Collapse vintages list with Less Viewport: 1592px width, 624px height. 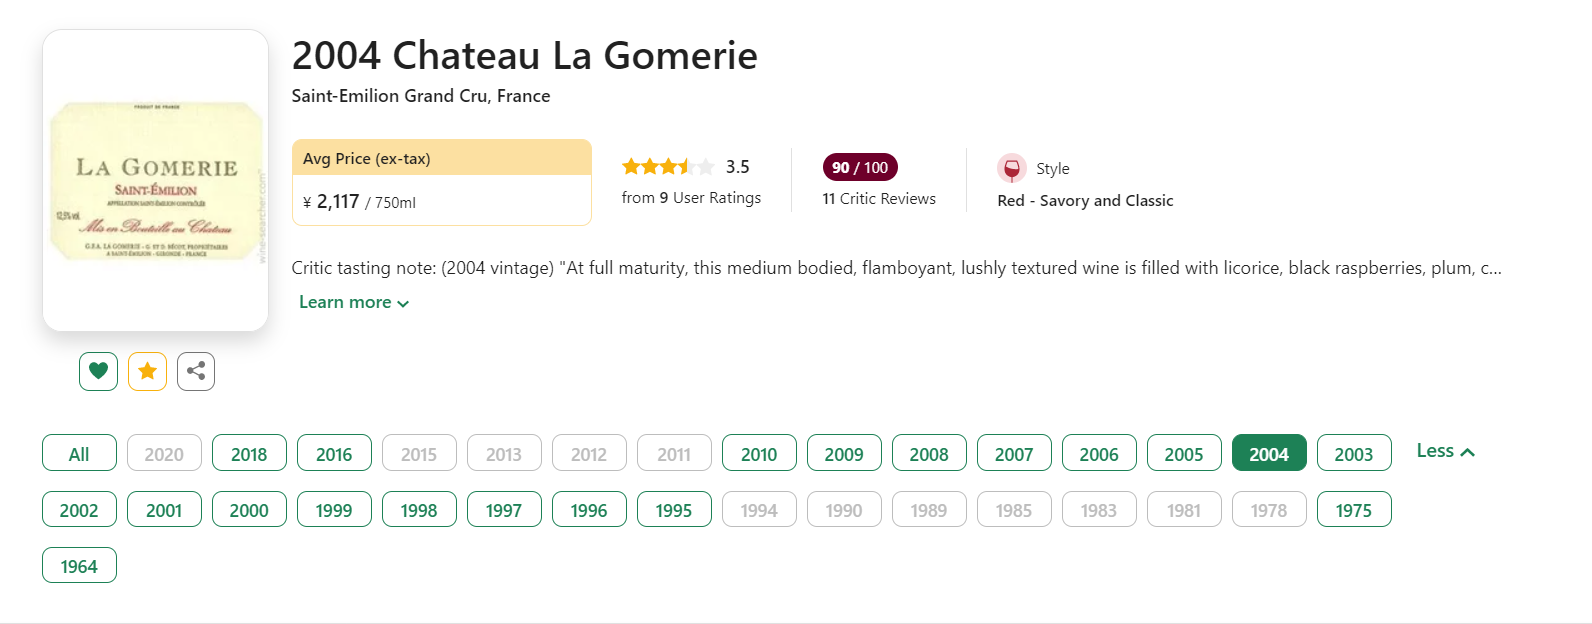[x=1445, y=451]
